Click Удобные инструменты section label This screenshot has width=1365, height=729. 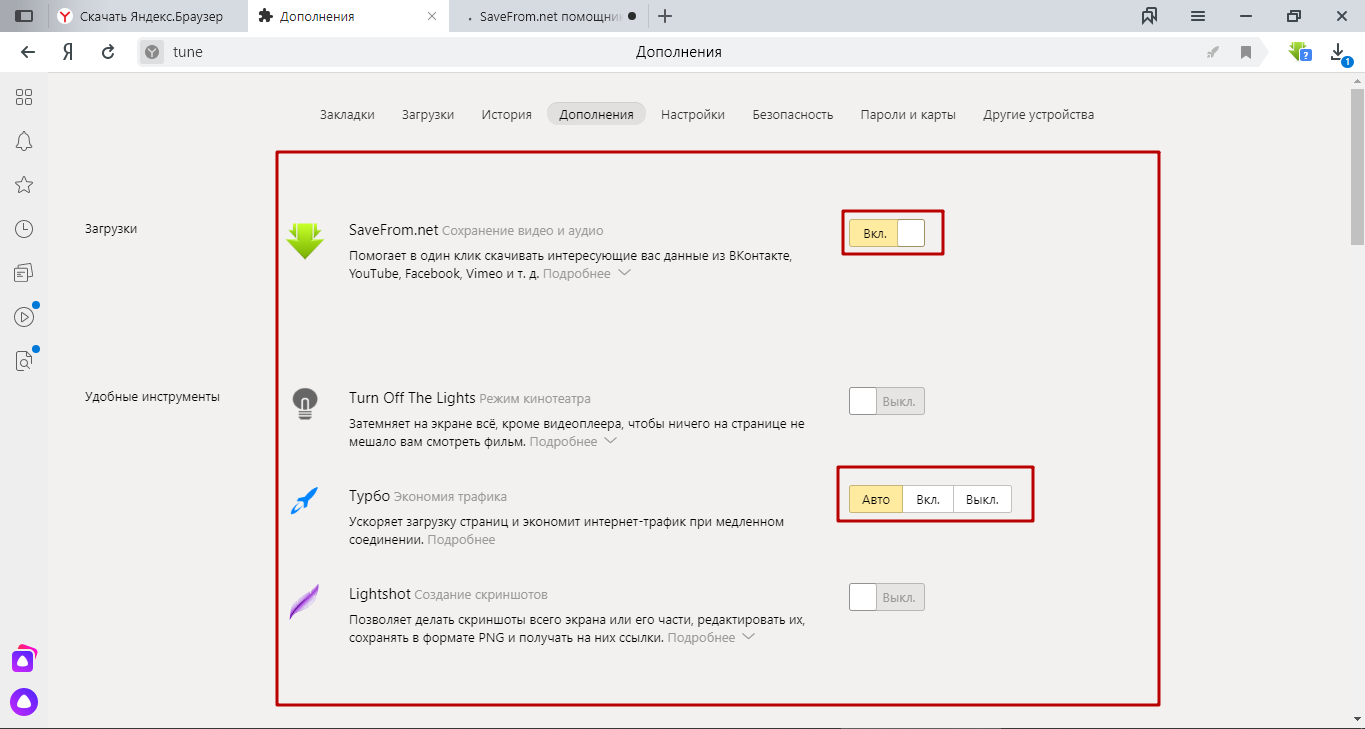point(152,396)
